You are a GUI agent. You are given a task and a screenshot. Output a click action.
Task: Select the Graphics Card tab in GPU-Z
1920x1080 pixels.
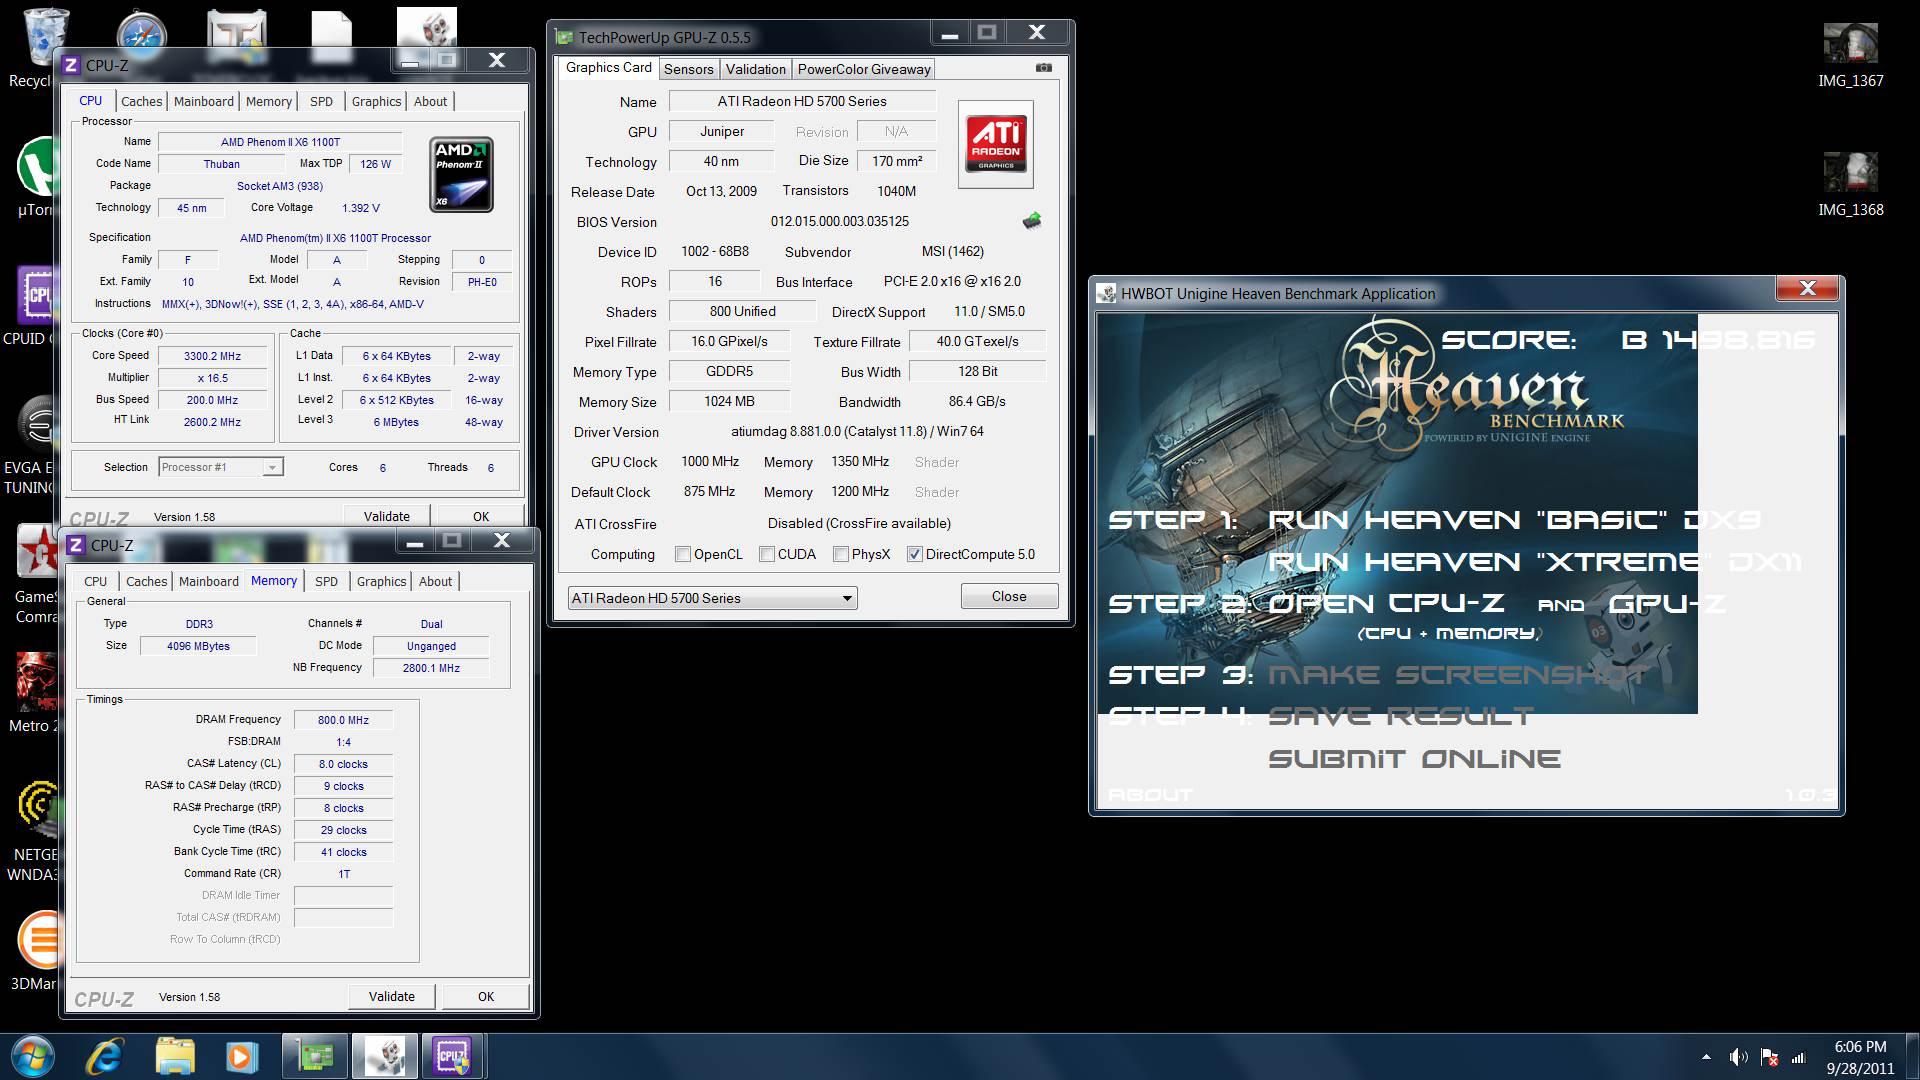pyautogui.click(x=608, y=67)
